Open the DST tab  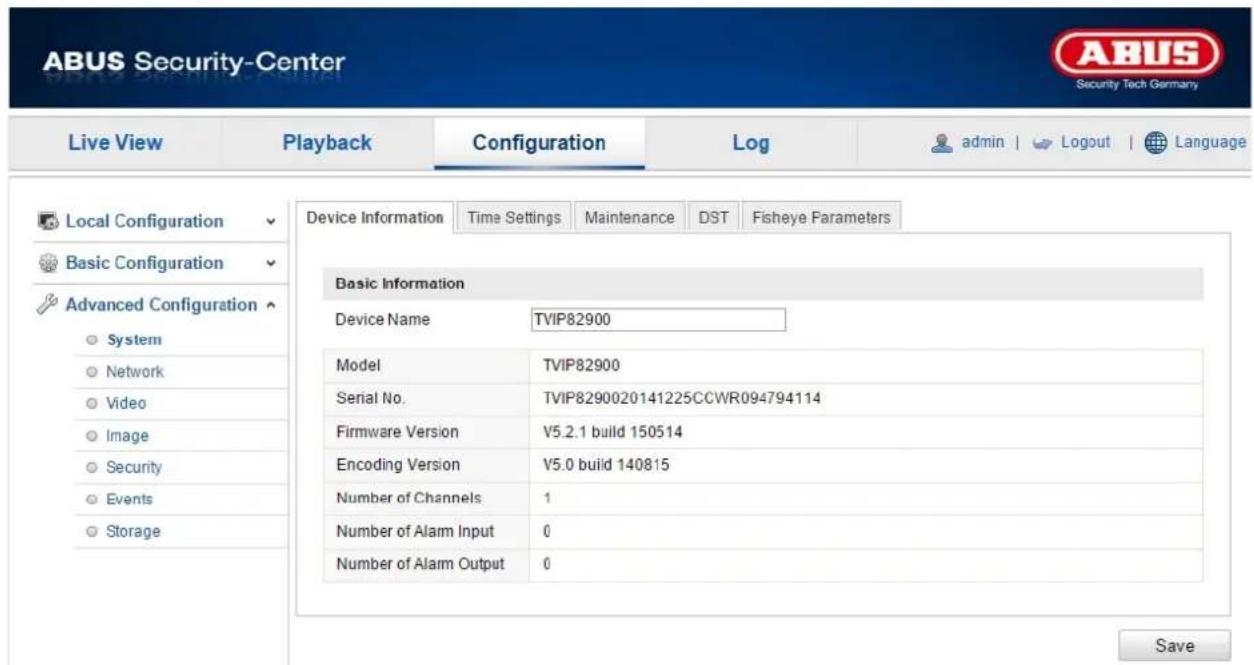point(712,217)
